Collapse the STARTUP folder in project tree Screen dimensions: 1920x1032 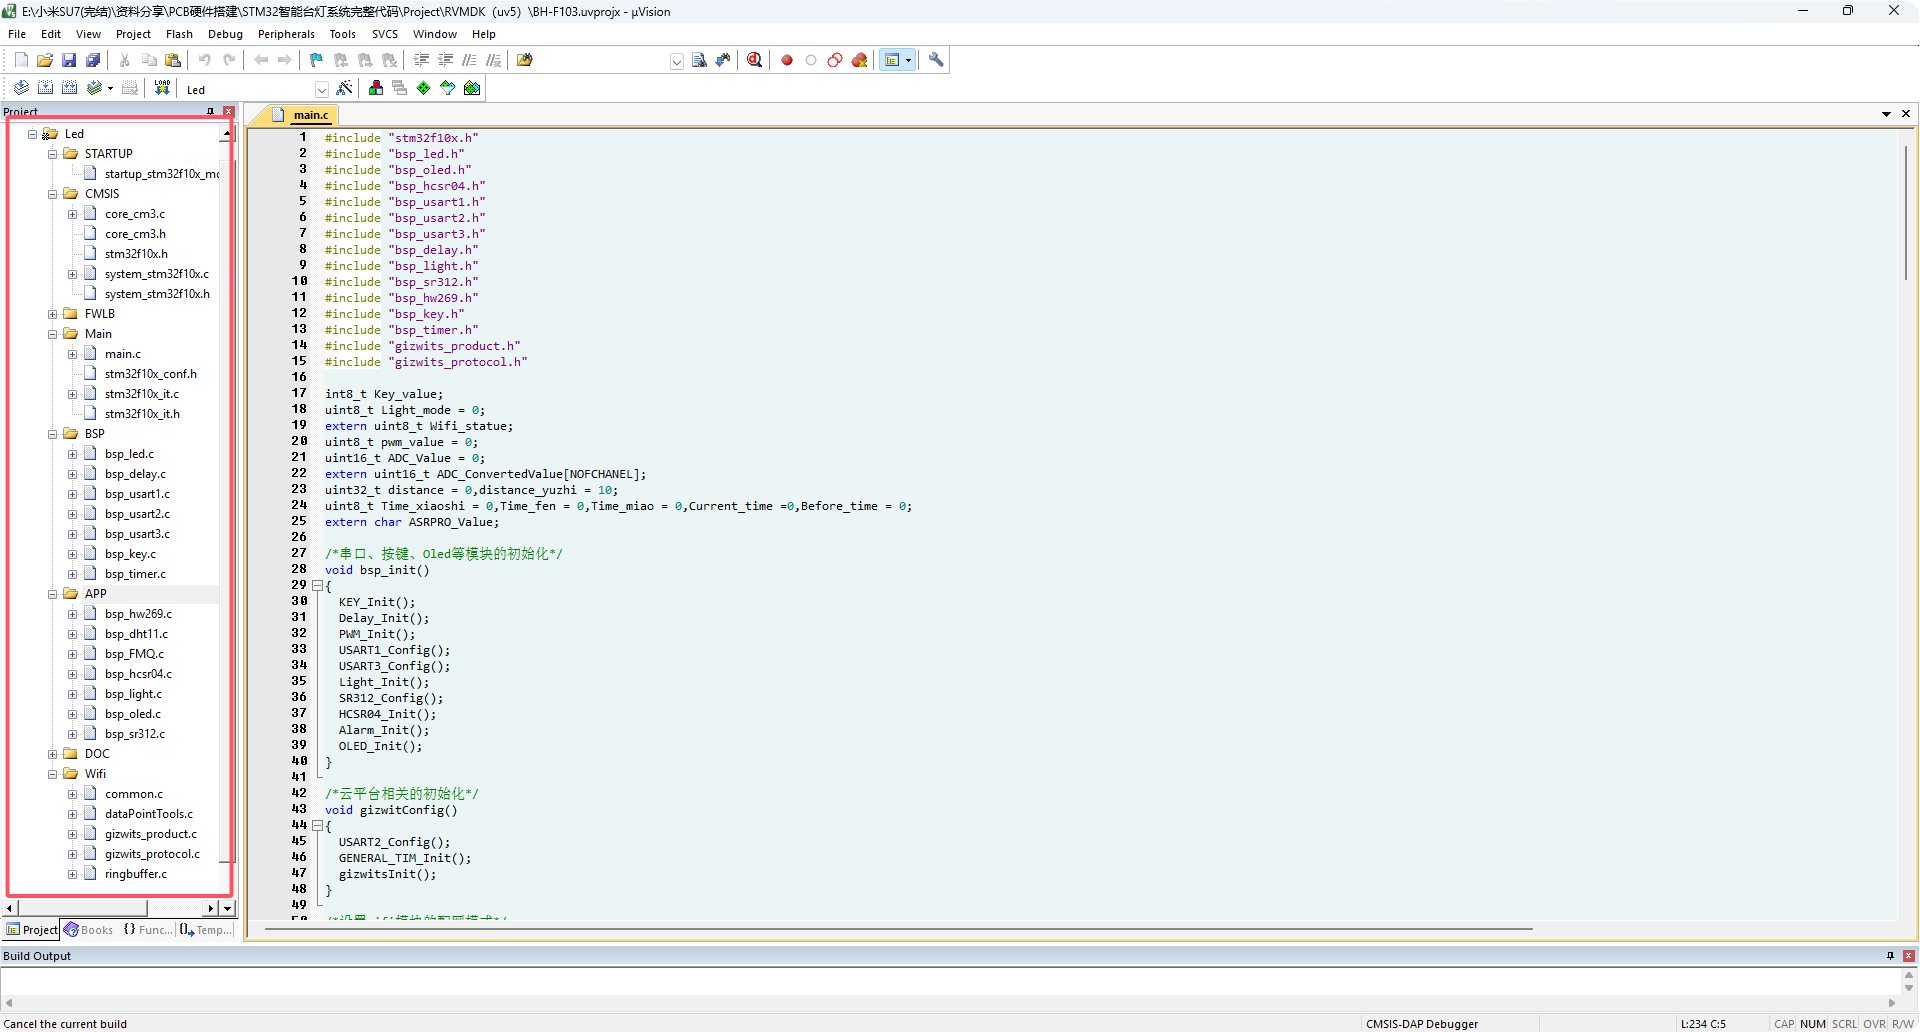pos(53,154)
